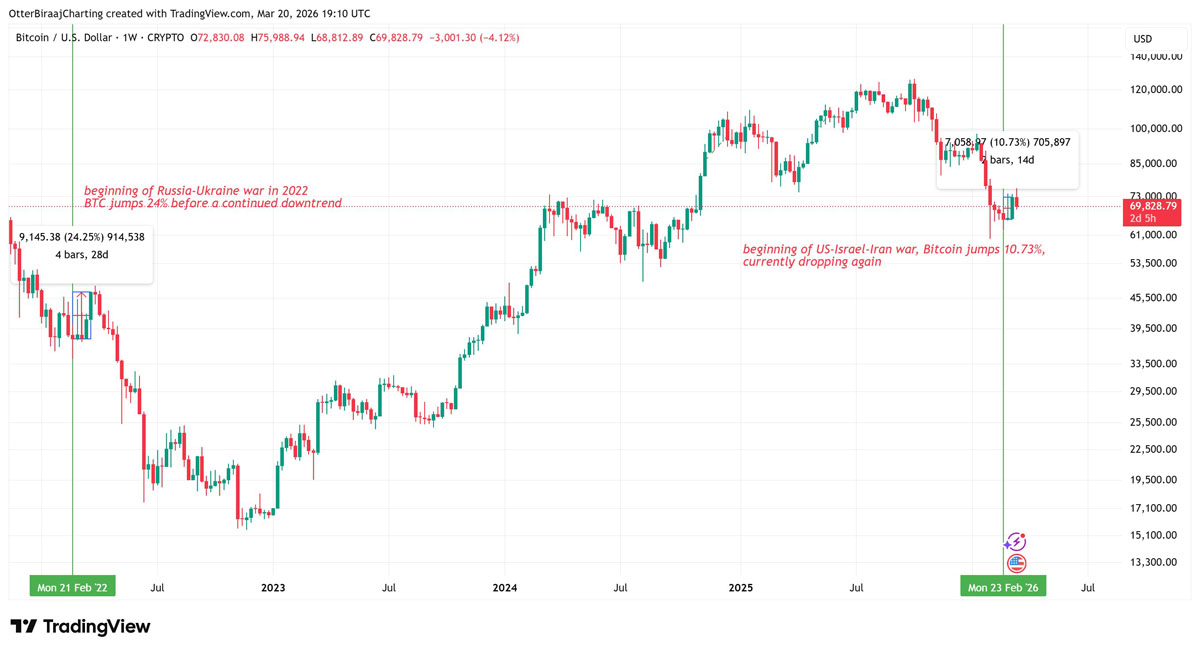Viewport: 1200px width, 653px height.
Task: Click the 2025 label on time axis
Action: click(740, 588)
